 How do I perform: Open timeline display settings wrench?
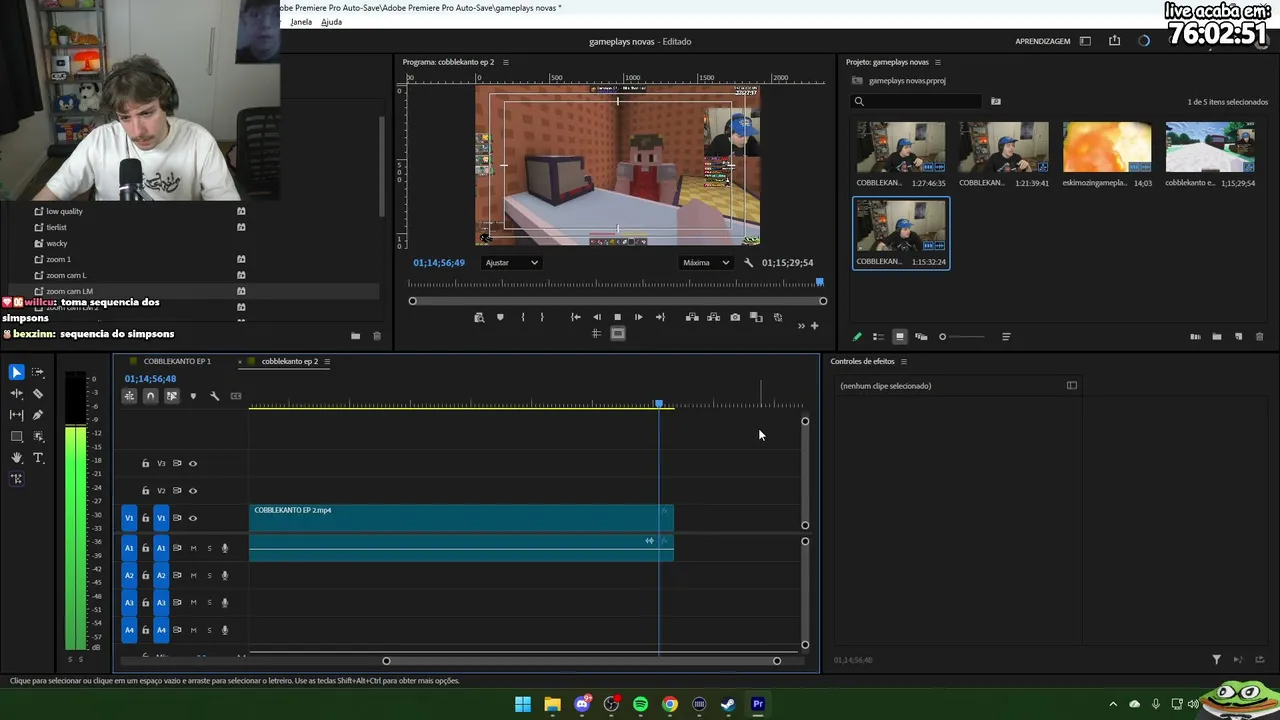coord(214,396)
